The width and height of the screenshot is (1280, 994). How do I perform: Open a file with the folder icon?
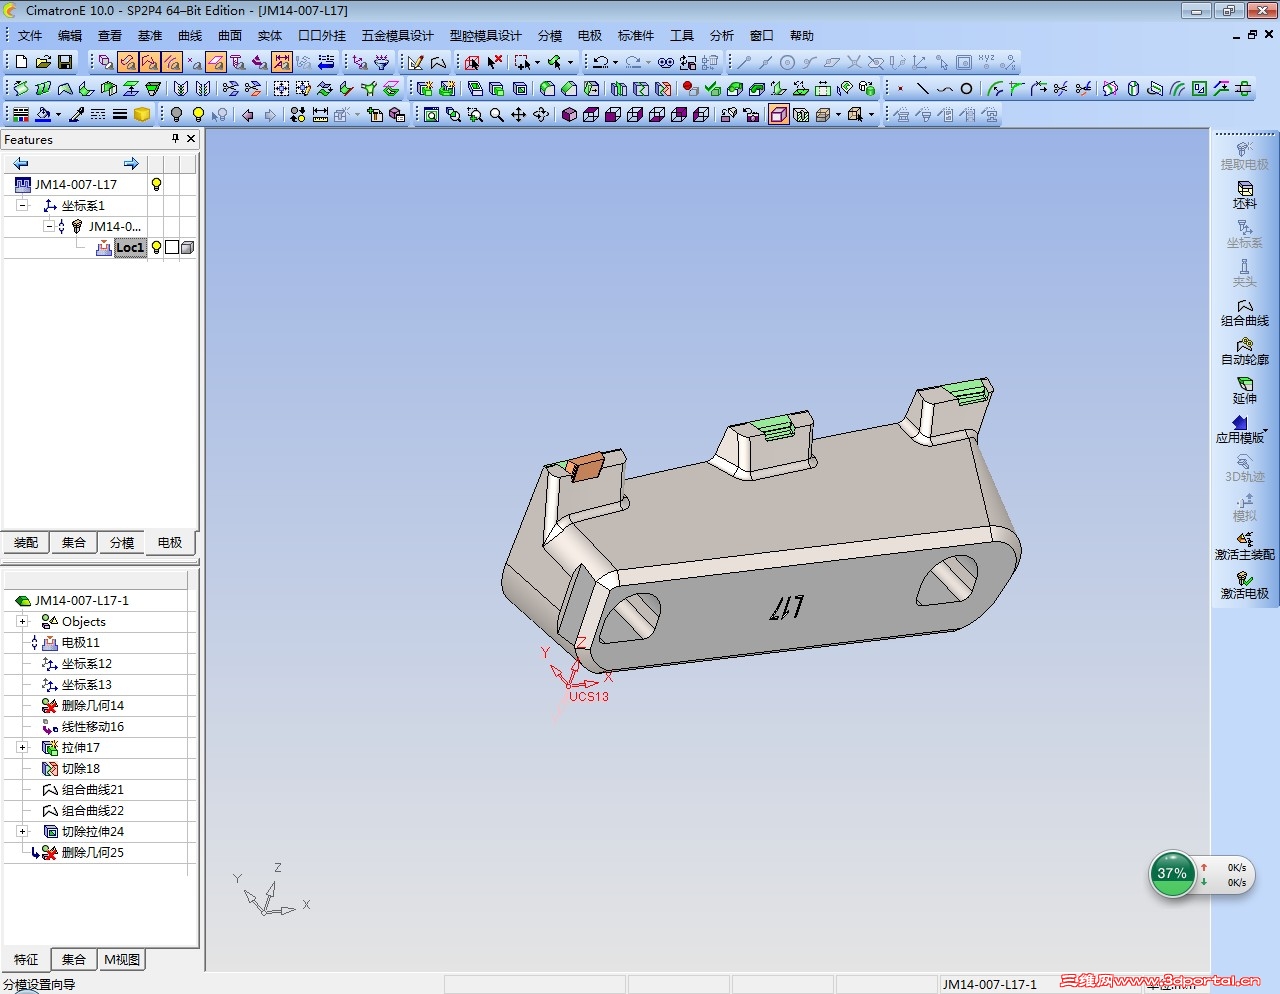pos(43,62)
